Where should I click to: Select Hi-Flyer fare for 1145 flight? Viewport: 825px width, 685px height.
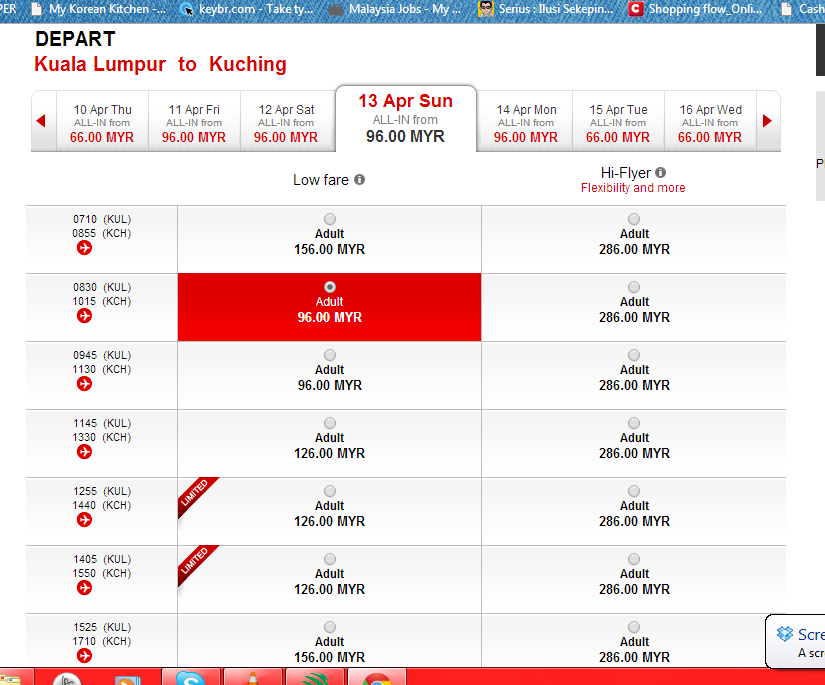[634, 423]
